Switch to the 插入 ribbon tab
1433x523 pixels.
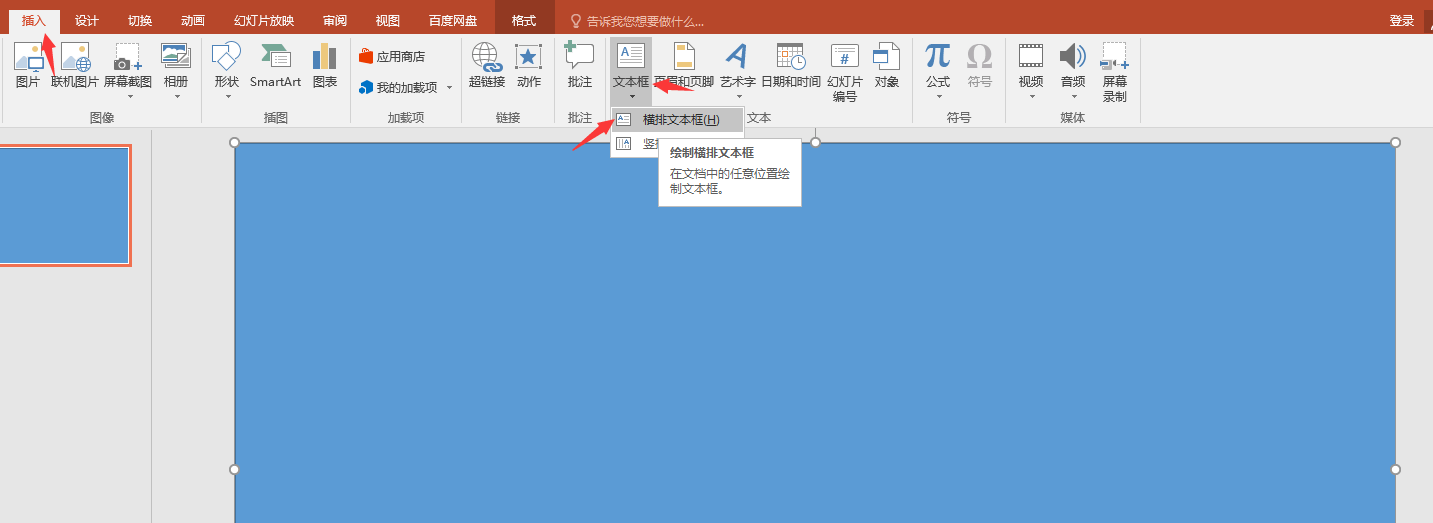tap(34, 21)
